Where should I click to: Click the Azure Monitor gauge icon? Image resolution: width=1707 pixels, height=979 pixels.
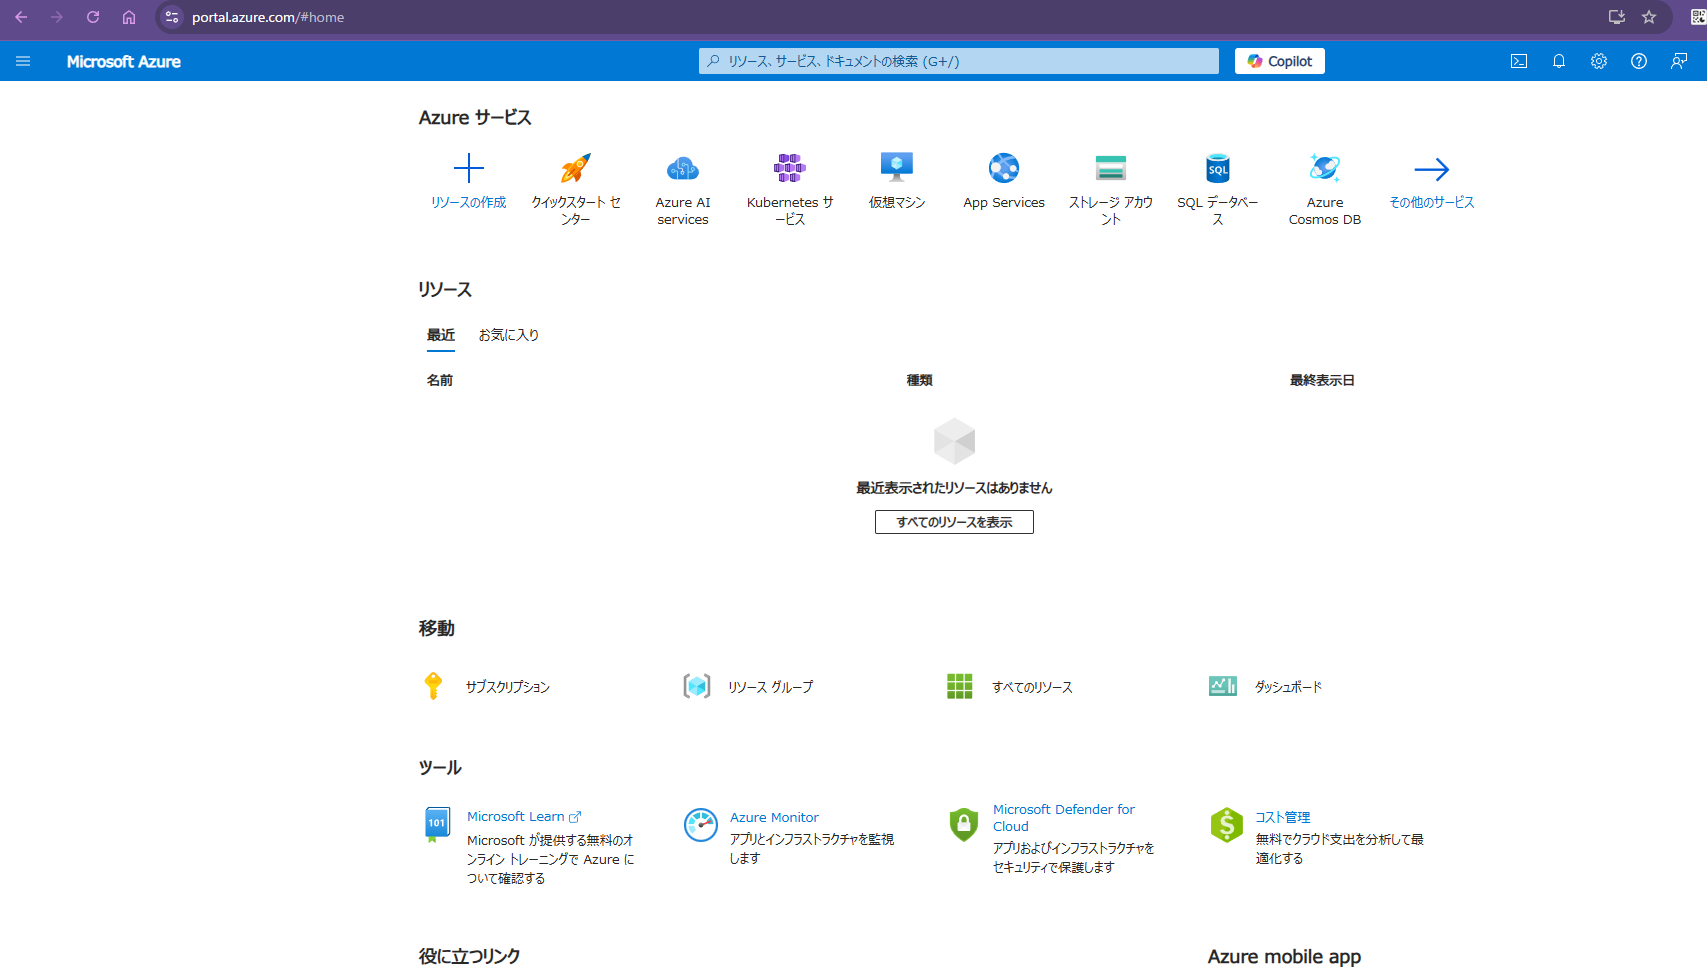[701, 825]
